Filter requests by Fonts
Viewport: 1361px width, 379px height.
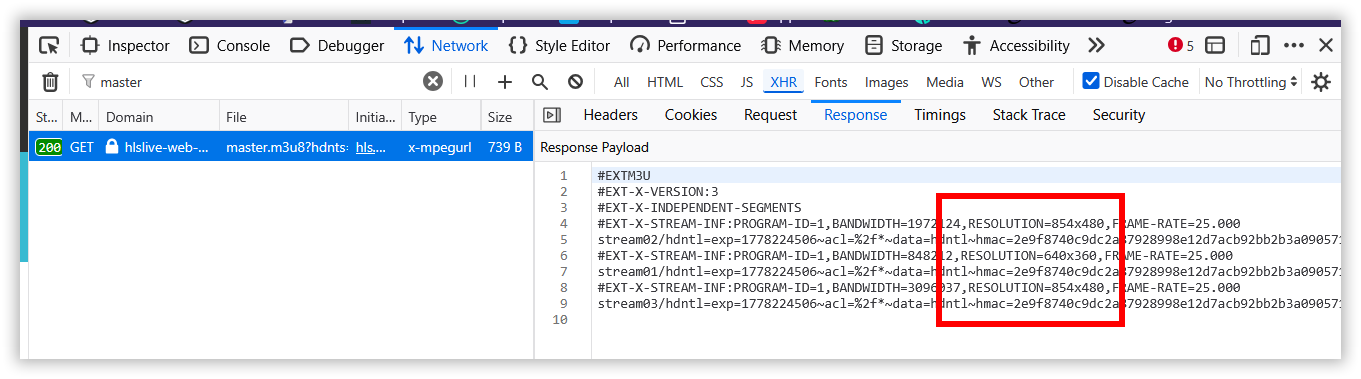point(830,82)
